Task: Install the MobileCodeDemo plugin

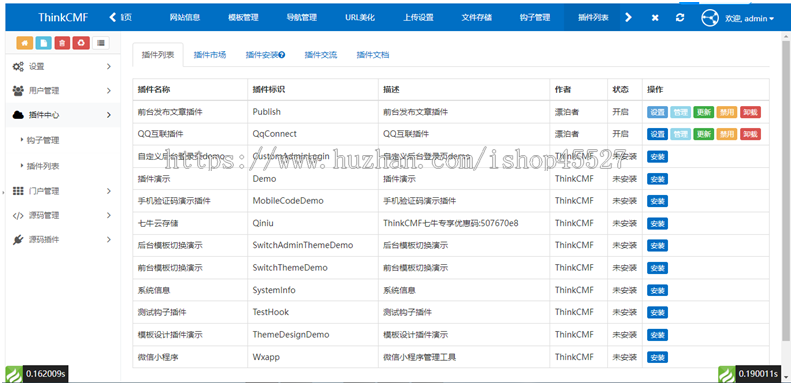Action: pos(657,201)
